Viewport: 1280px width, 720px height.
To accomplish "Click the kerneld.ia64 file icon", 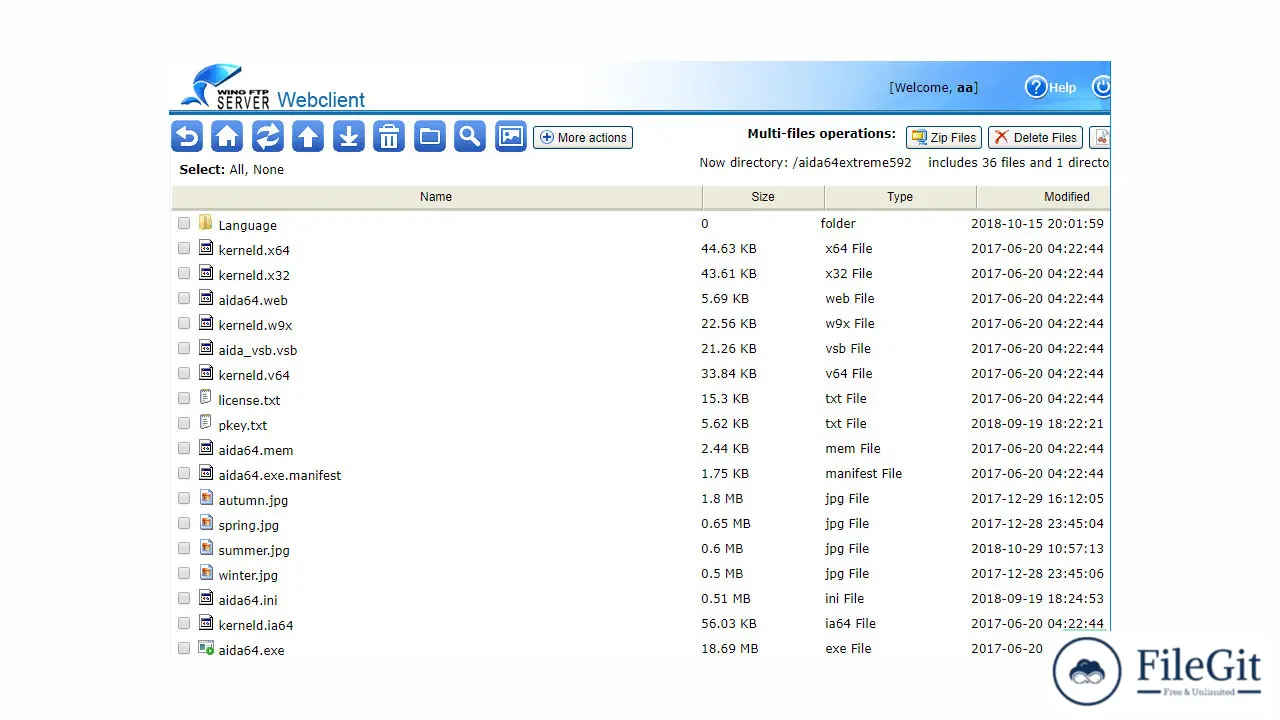I will [206, 623].
